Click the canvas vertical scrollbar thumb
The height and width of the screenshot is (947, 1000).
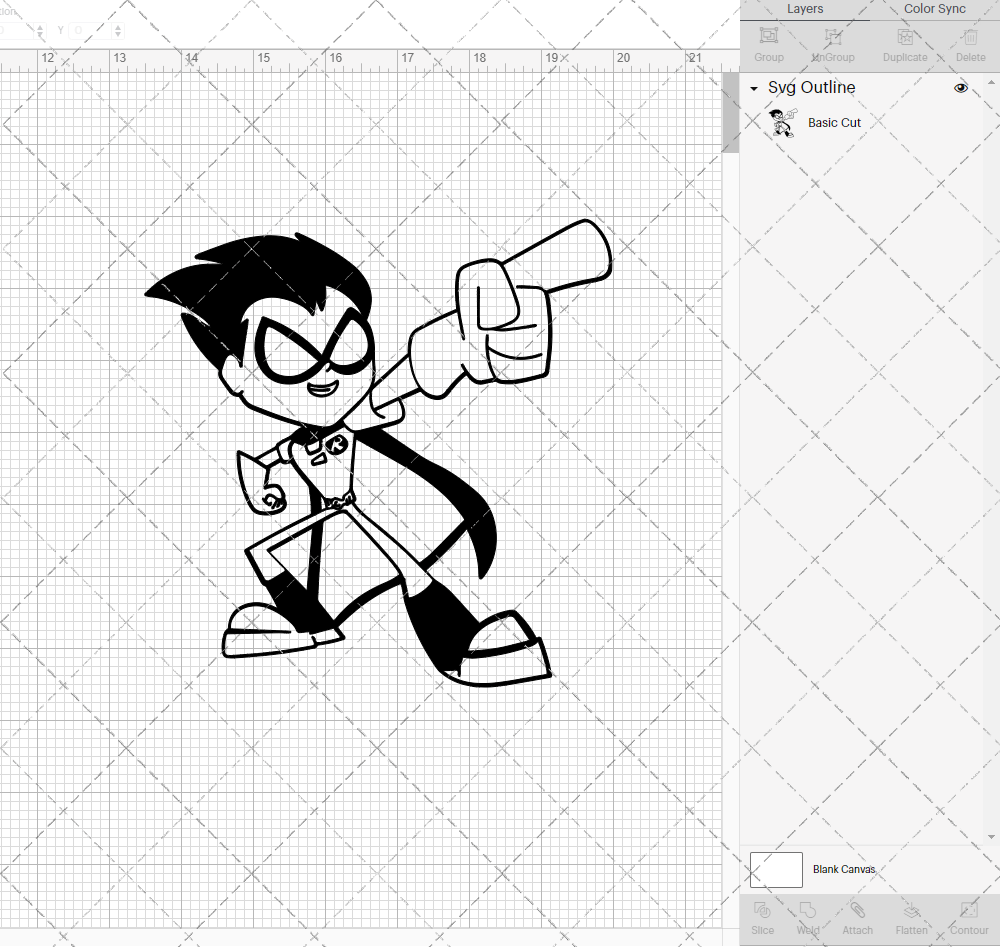point(730,113)
